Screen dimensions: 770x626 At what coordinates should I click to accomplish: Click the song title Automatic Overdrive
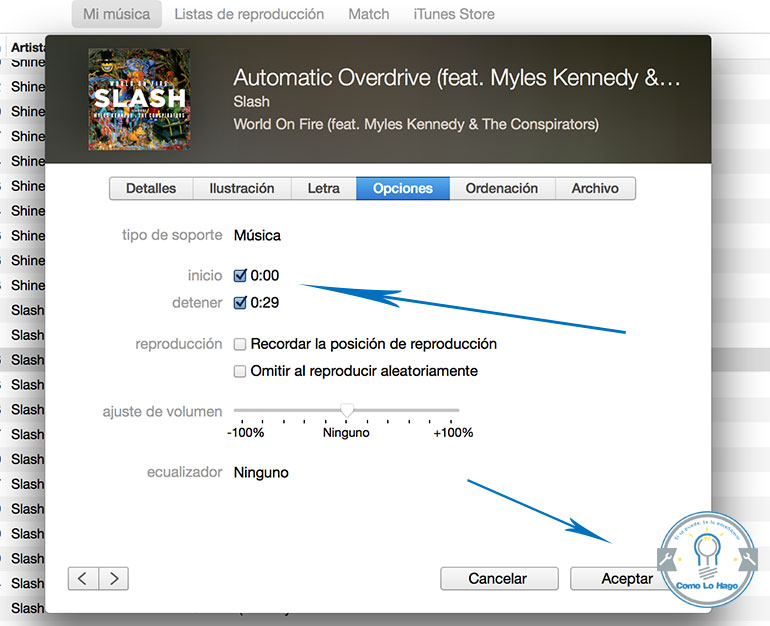(457, 78)
